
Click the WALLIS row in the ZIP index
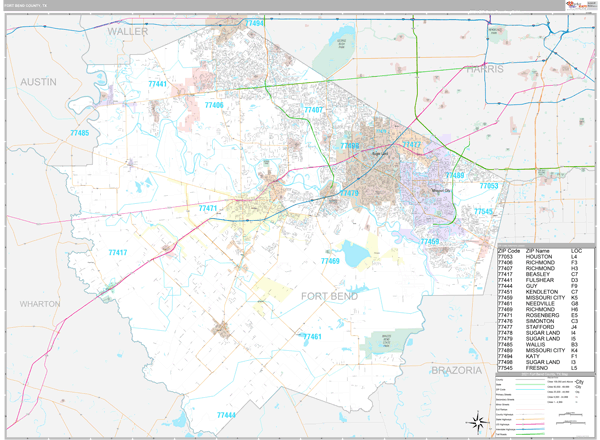537,344
